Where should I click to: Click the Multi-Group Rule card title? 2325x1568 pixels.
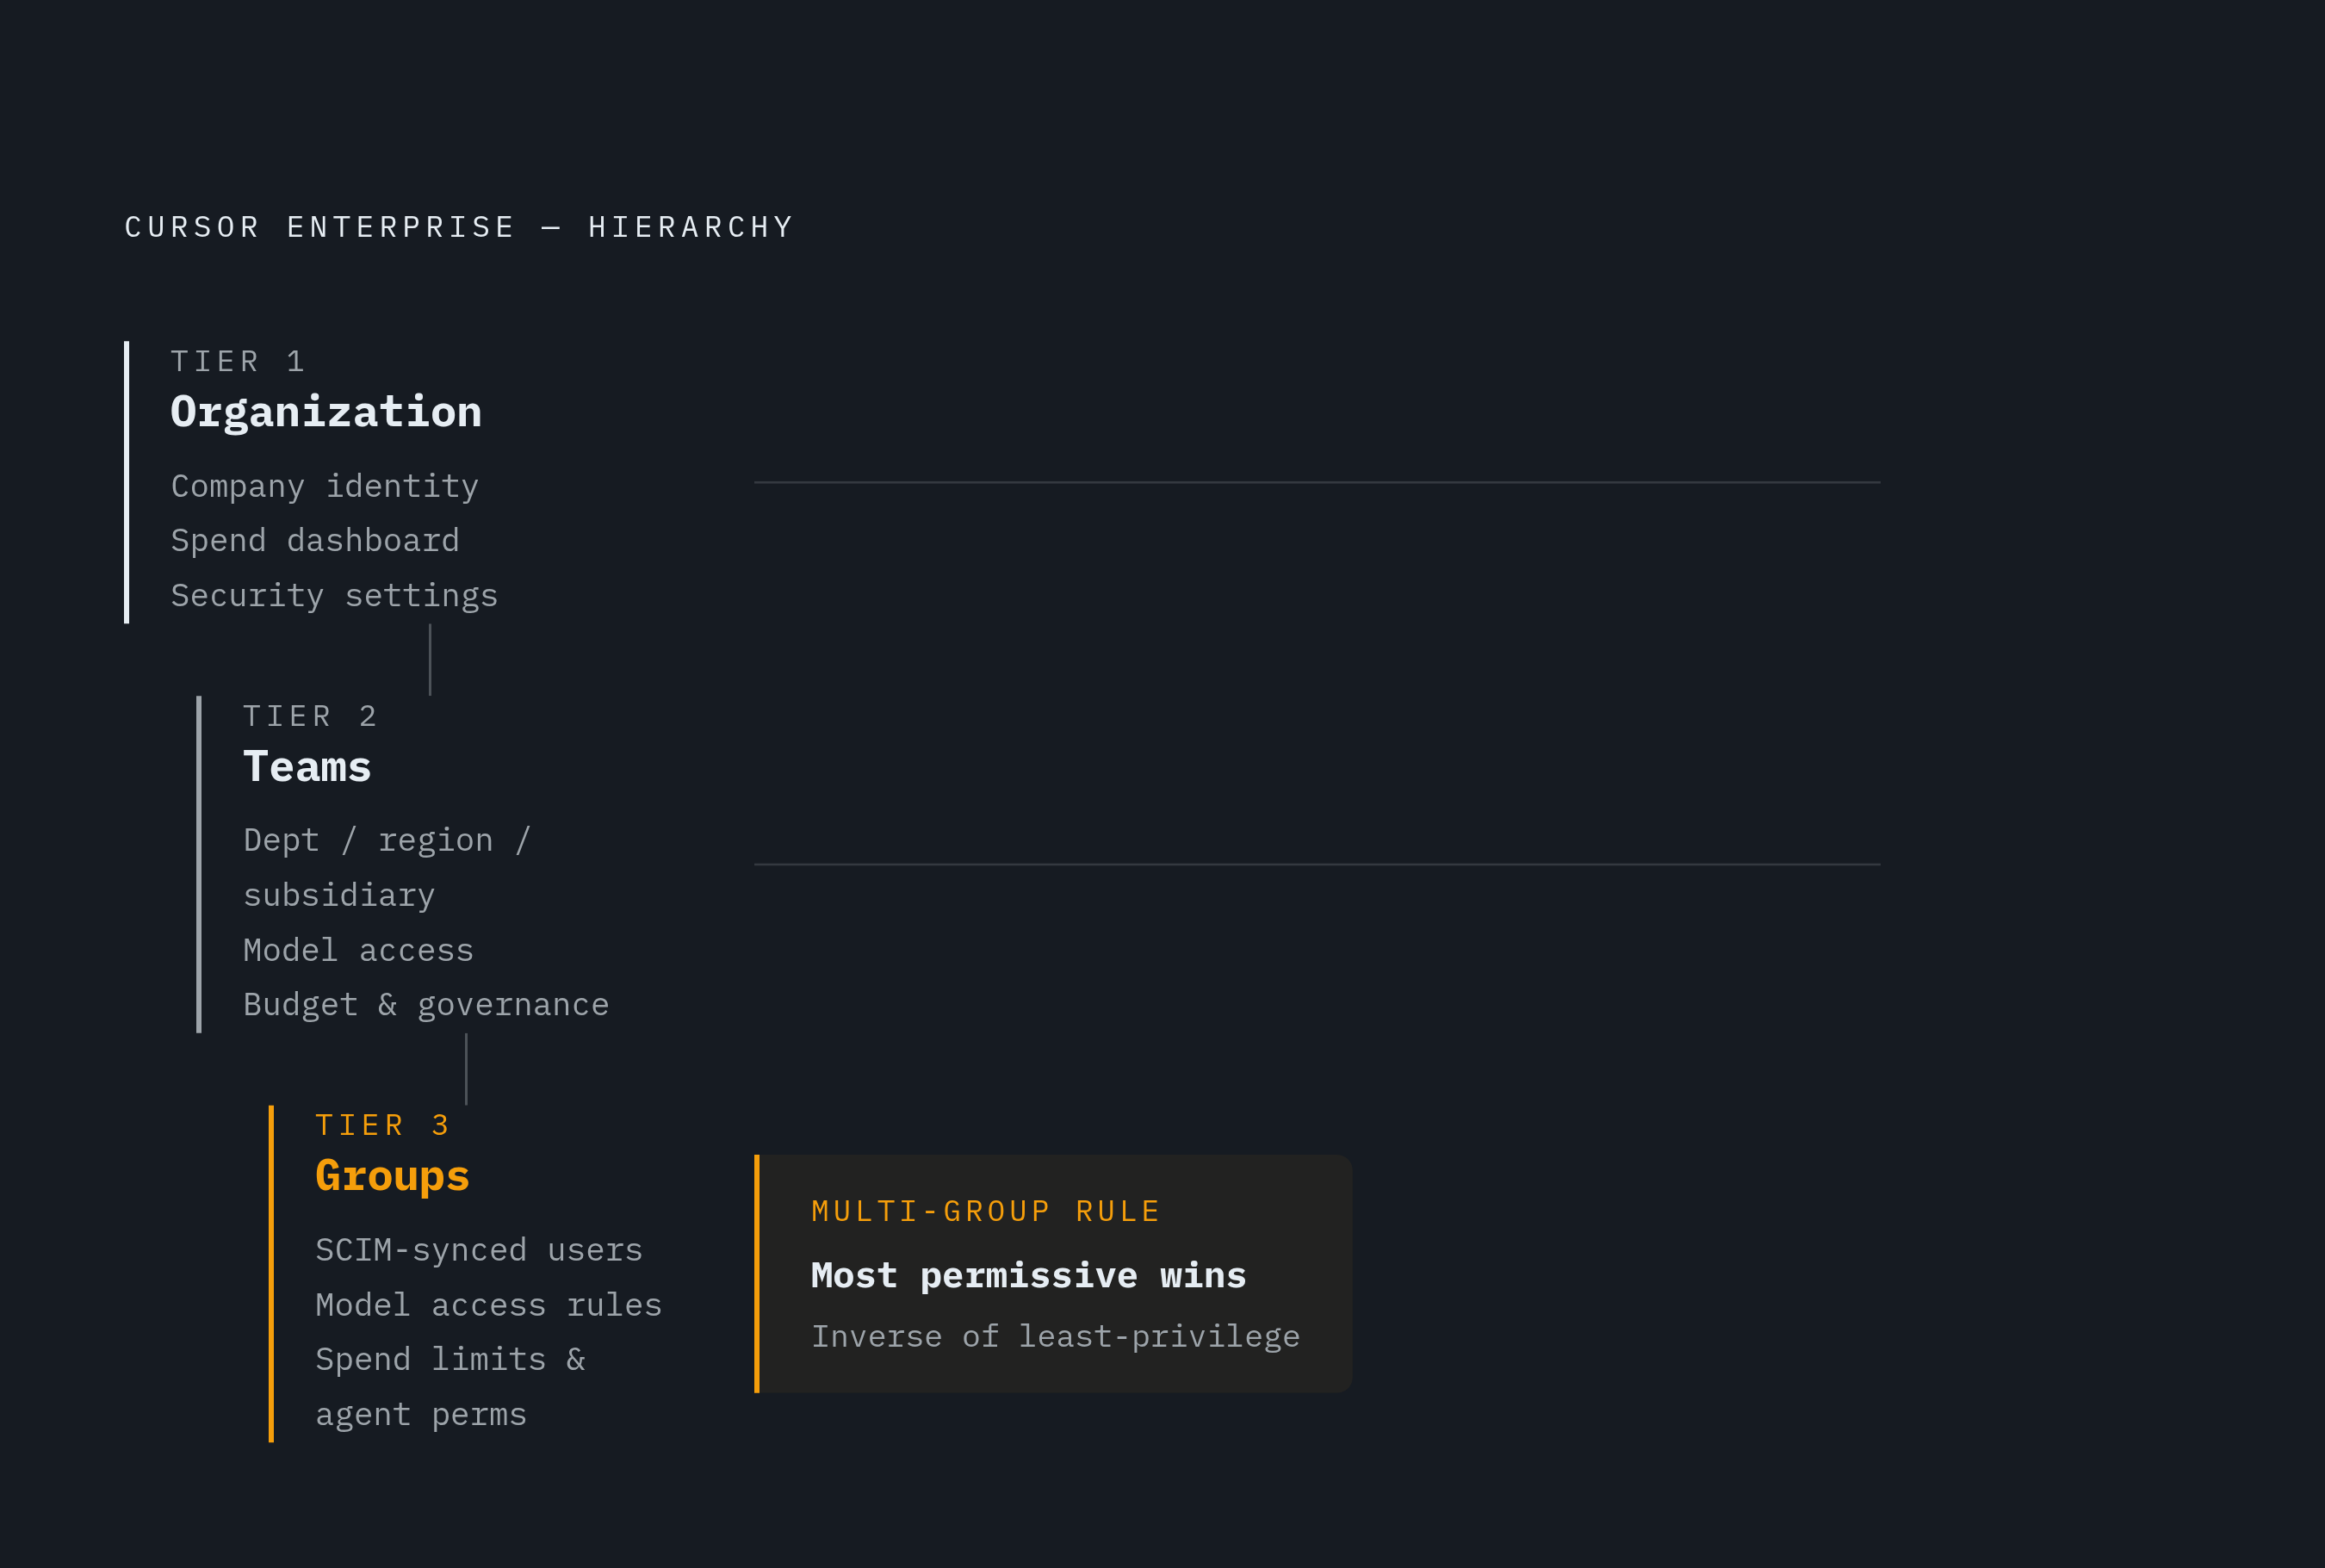pos(985,1212)
